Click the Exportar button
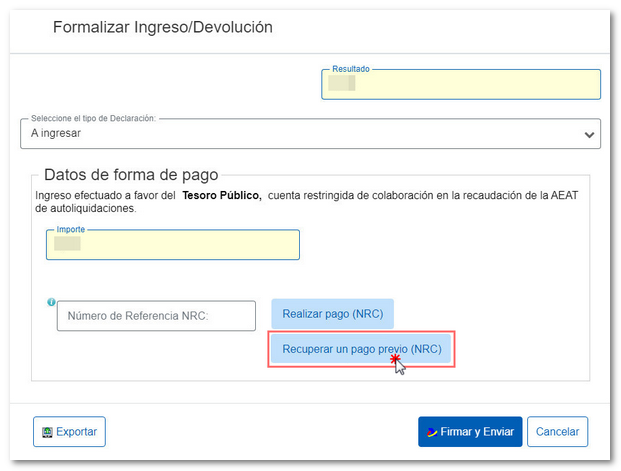Viewport: 621px width, 471px height. tap(69, 431)
